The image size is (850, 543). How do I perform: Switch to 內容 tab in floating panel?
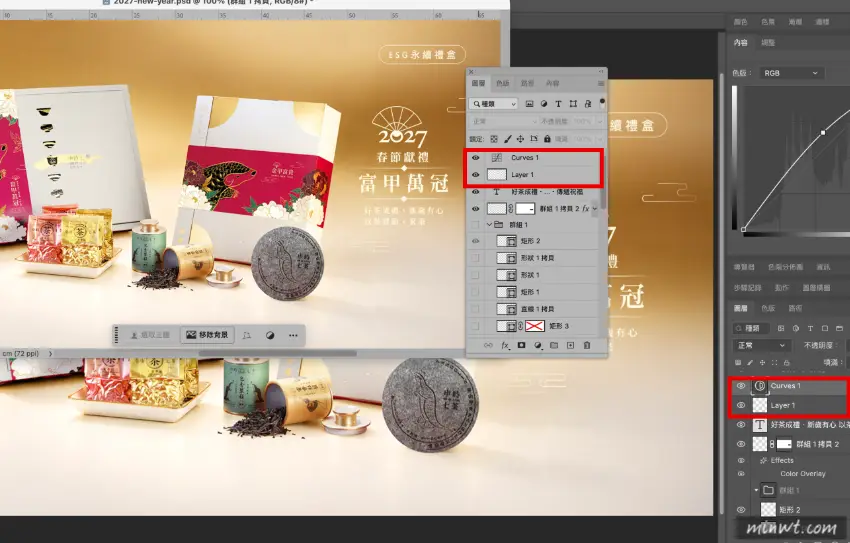552,83
